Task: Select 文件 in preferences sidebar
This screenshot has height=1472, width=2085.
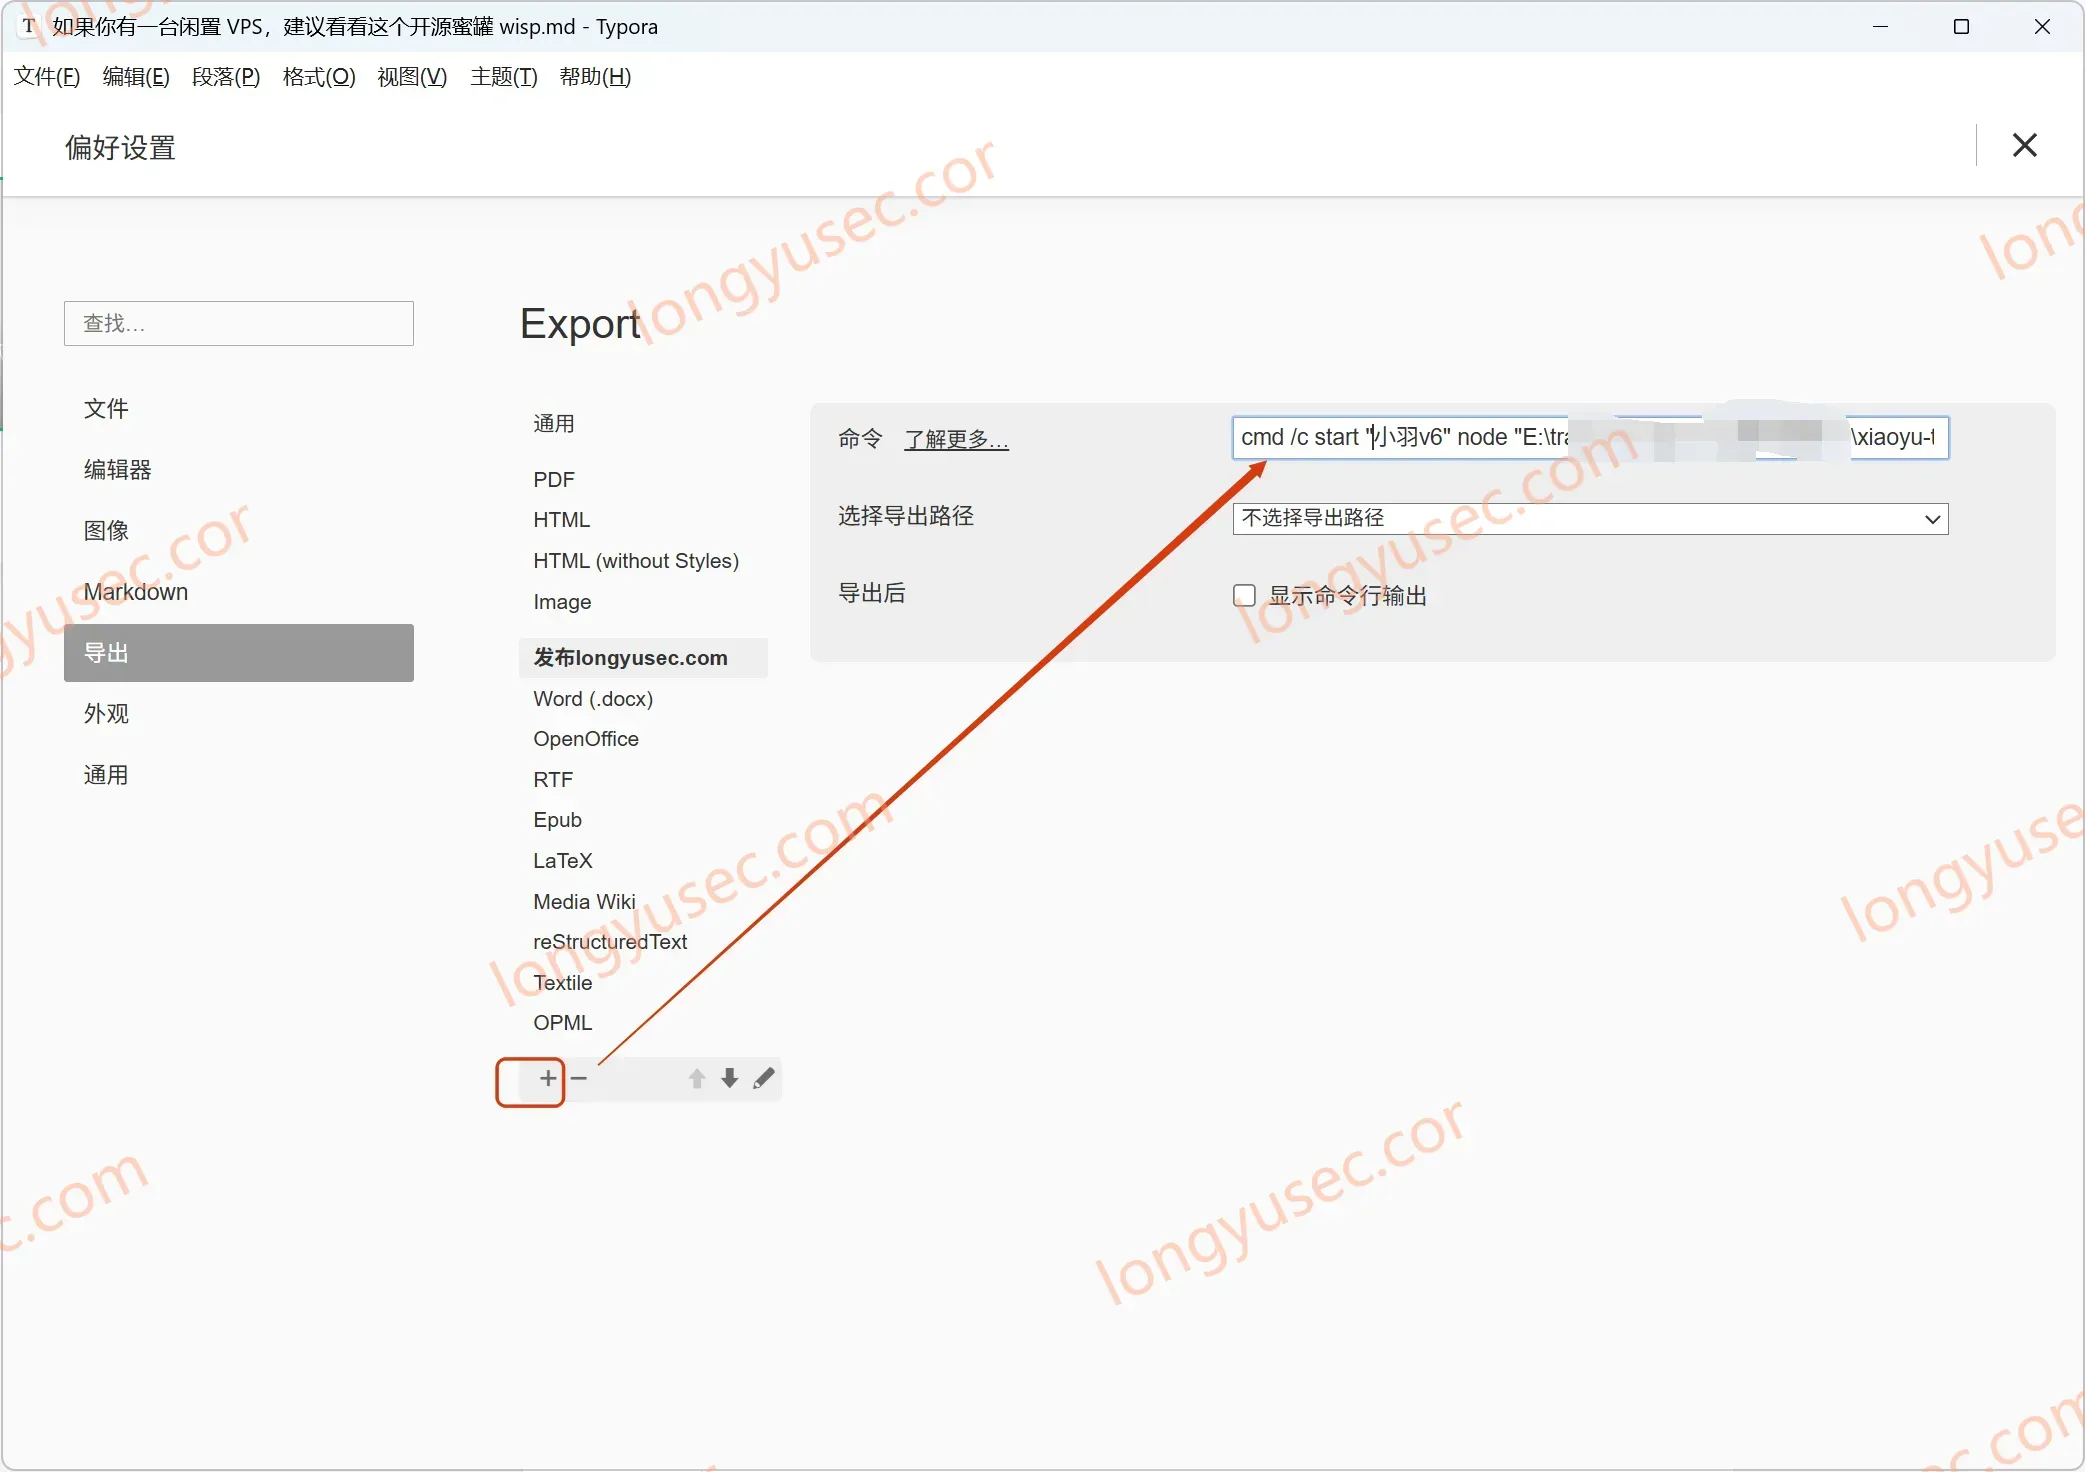Action: [x=239, y=409]
